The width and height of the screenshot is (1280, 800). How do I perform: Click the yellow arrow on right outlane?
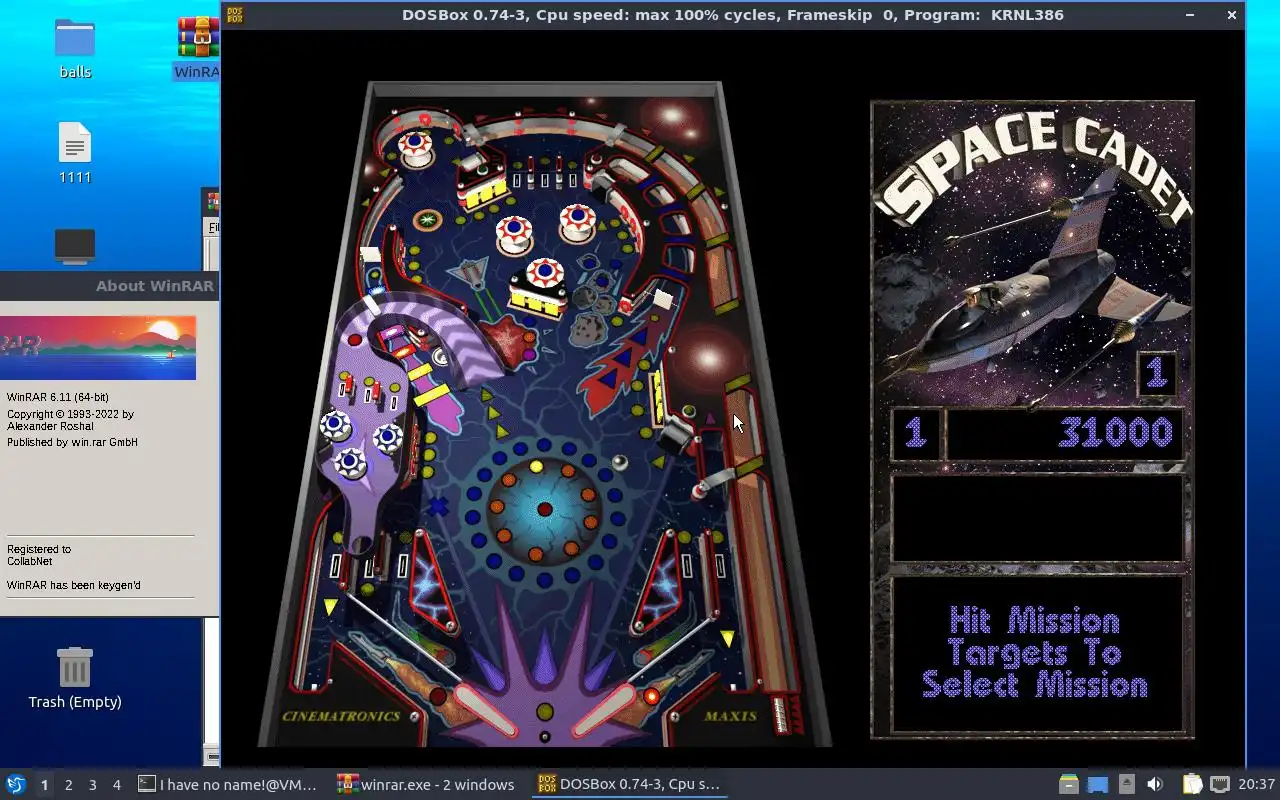[x=728, y=638]
